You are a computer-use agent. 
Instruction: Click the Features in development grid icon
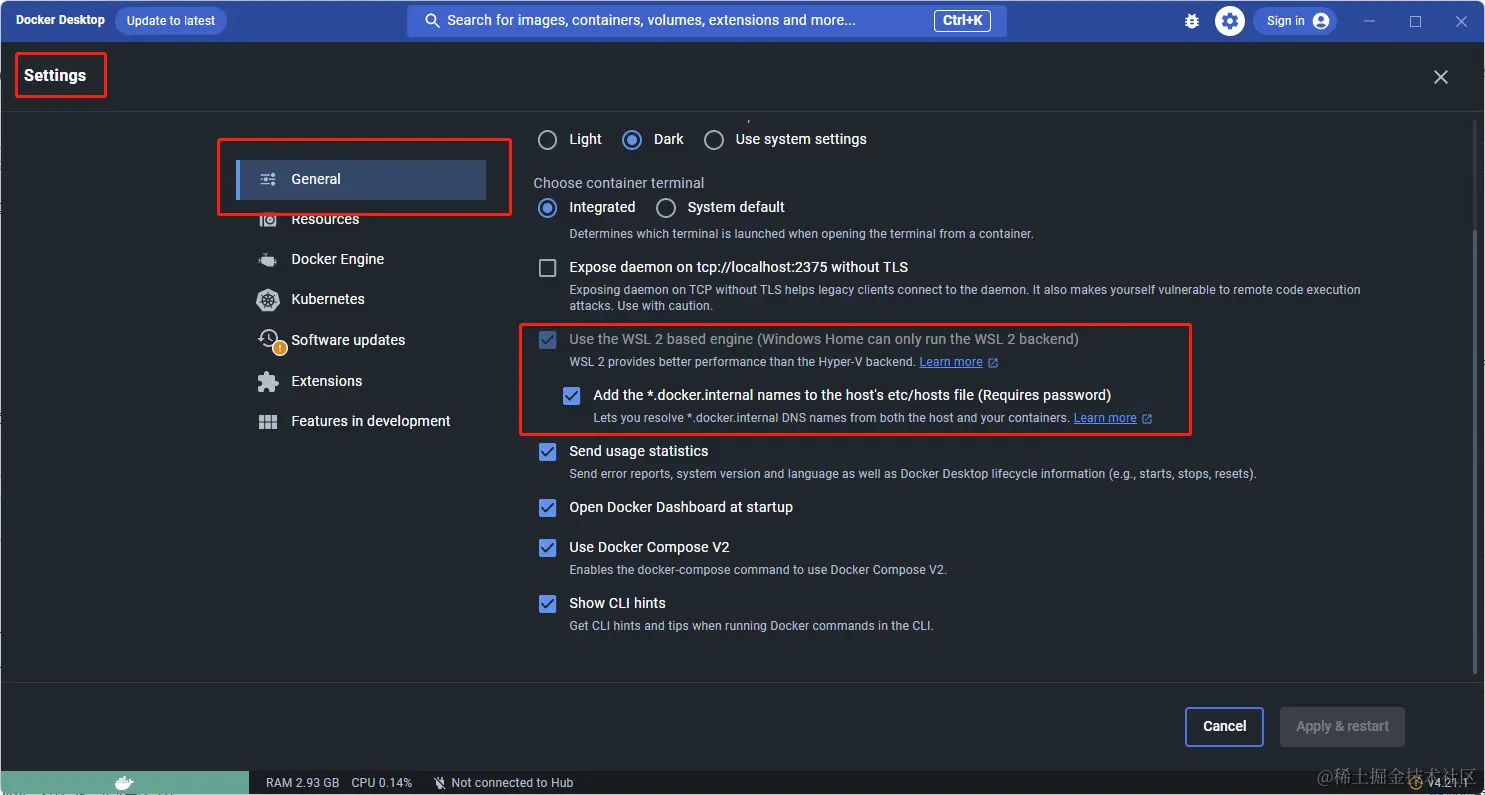click(x=267, y=422)
